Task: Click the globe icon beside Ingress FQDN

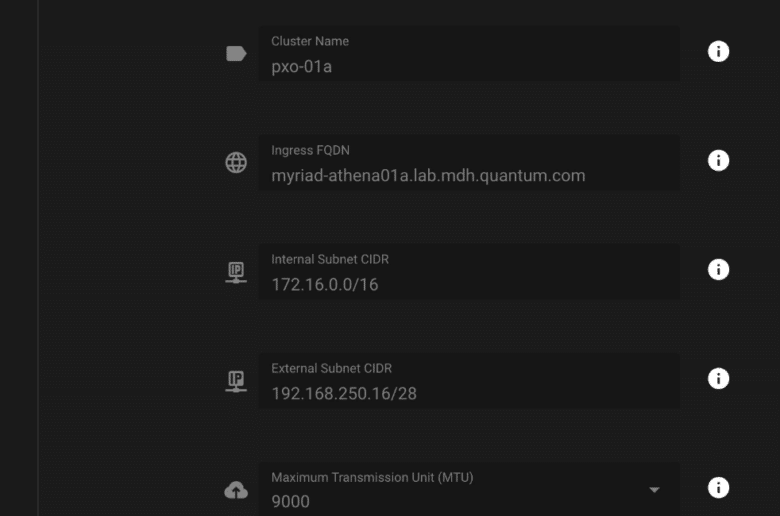Action: 236,163
